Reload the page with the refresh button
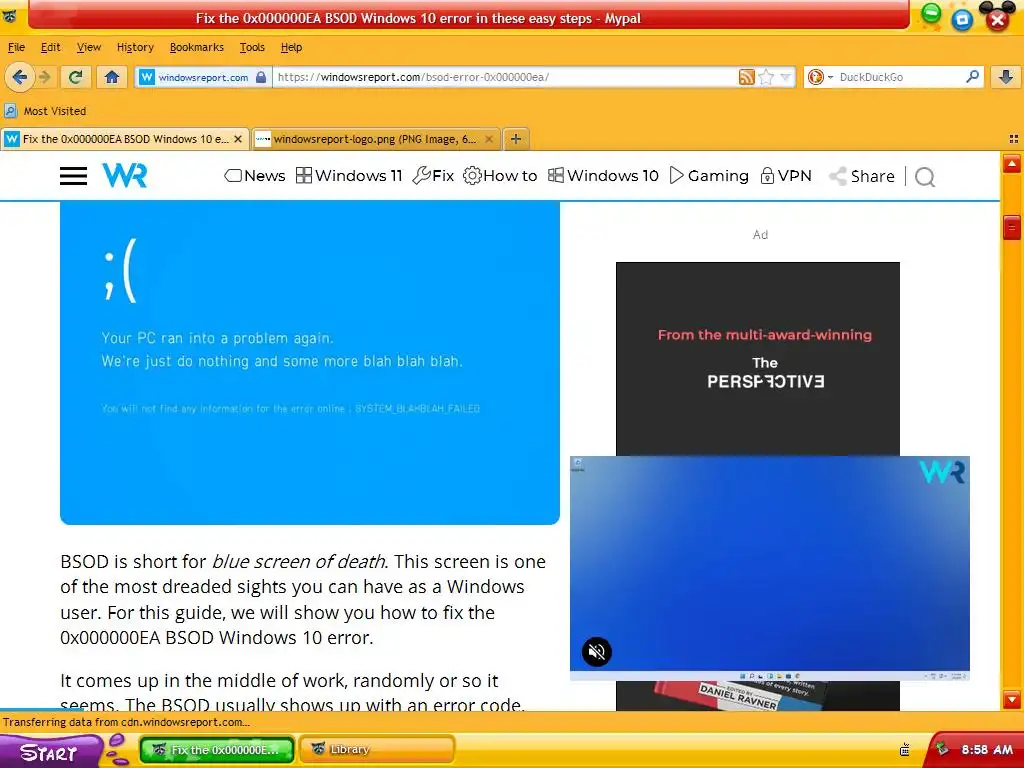1024x768 pixels. 75,77
